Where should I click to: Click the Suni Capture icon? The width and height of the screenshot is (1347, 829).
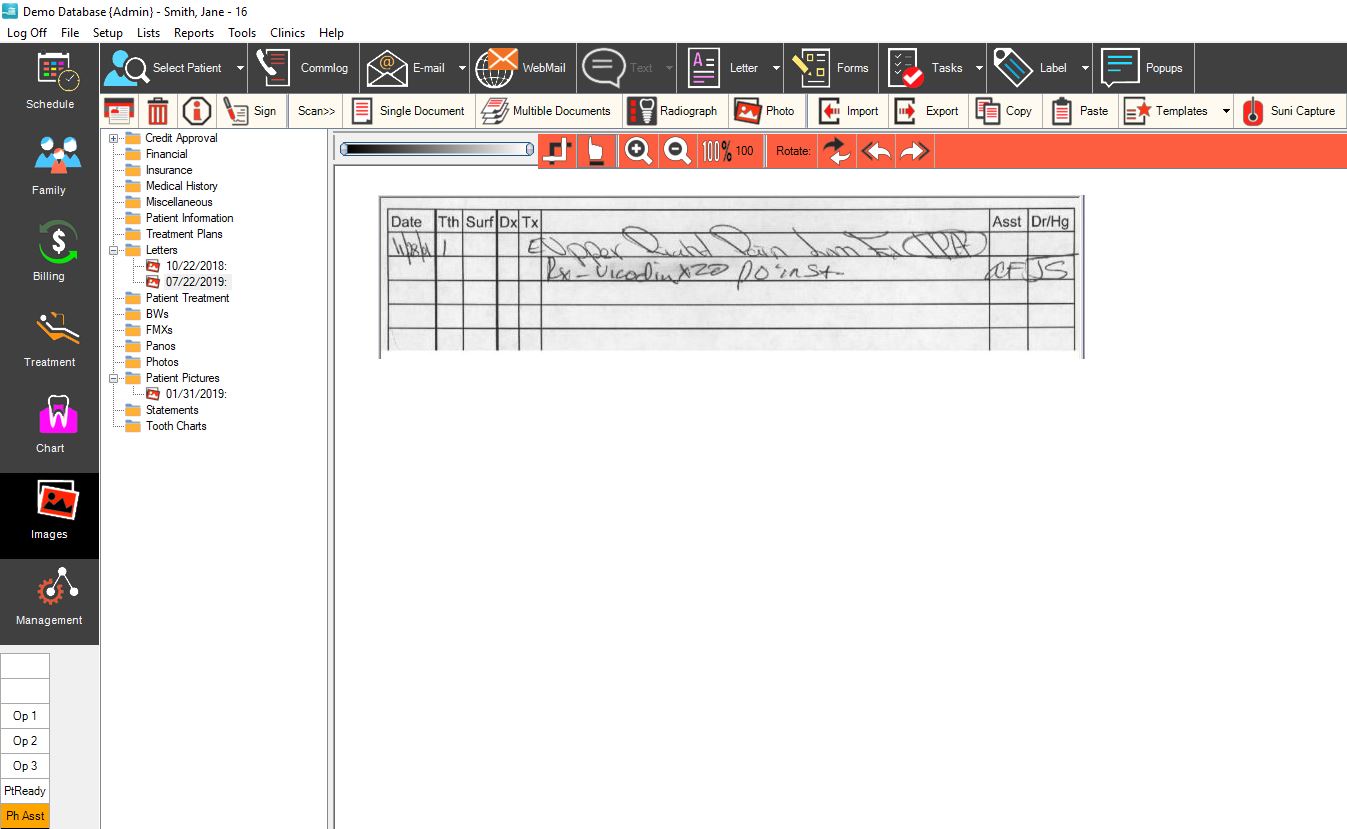[x=1290, y=110]
